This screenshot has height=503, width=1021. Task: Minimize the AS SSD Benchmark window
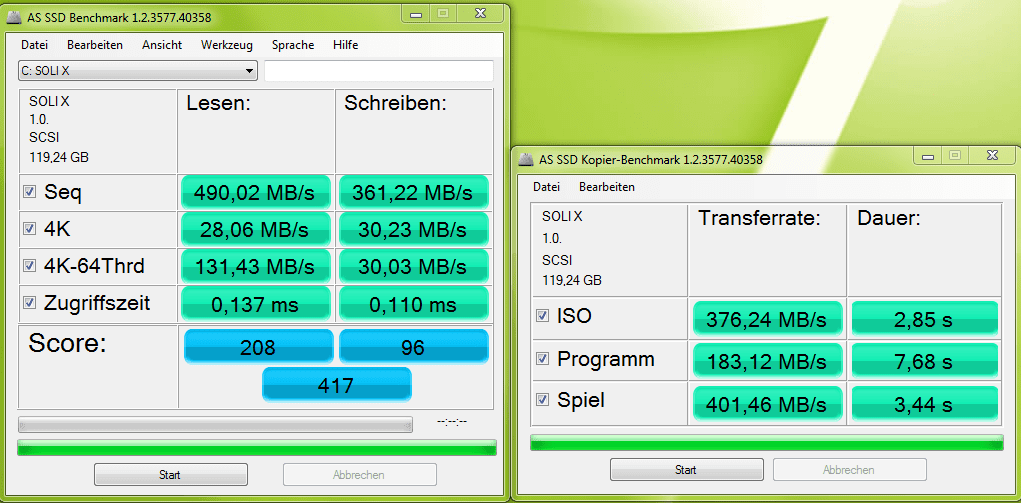pos(413,12)
